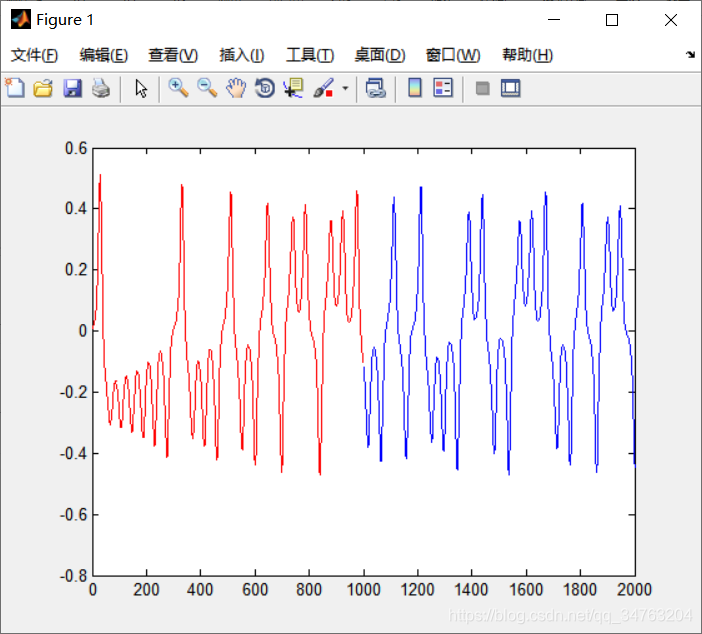Insert a legend using the toolbar icon
The height and width of the screenshot is (634, 702).
tap(443, 88)
